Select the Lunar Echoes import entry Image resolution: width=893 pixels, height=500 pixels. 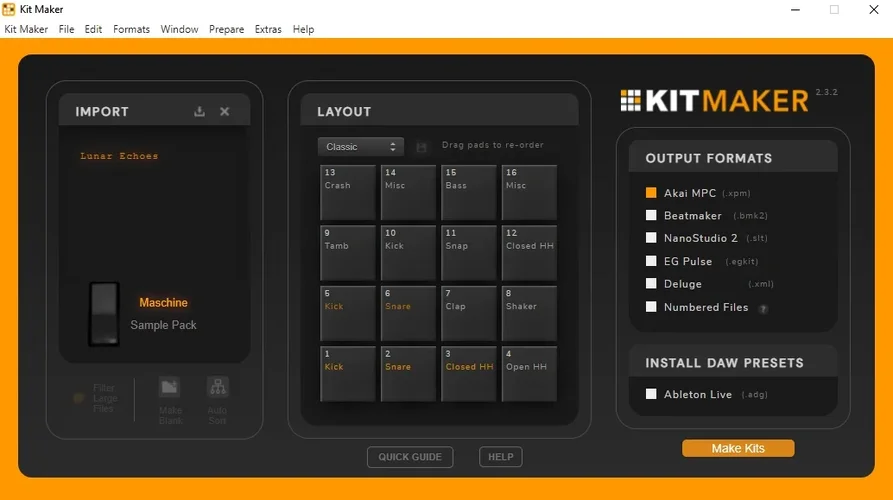[119, 156]
